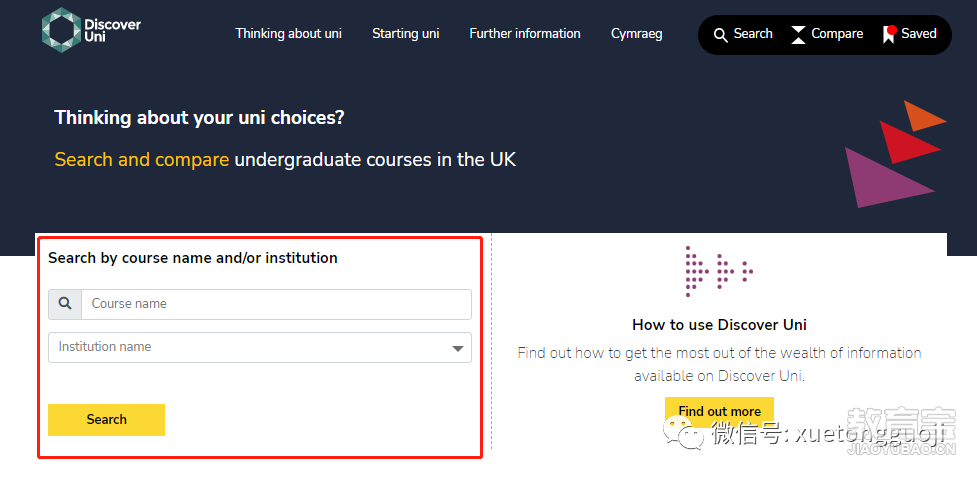Switch language via Cymraeg link

(637, 34)
